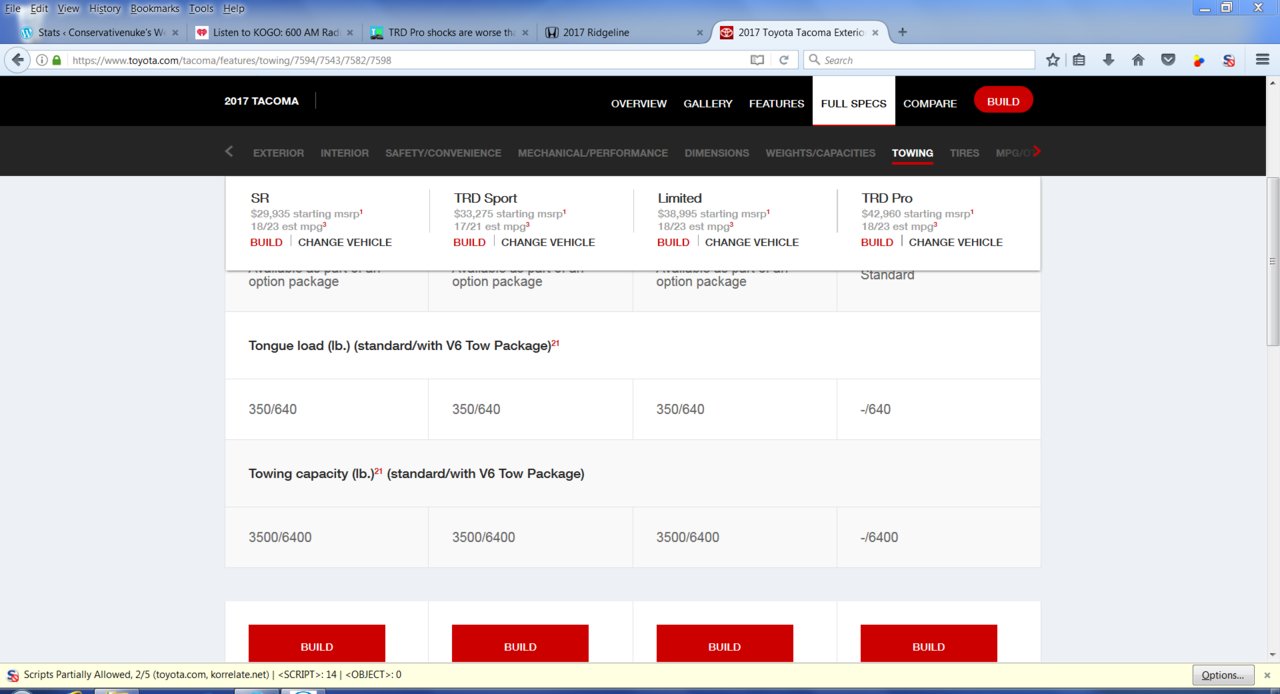Screen dimensions: 1280x694
Task: Open the Tools menu
Action: pos(201,8)
